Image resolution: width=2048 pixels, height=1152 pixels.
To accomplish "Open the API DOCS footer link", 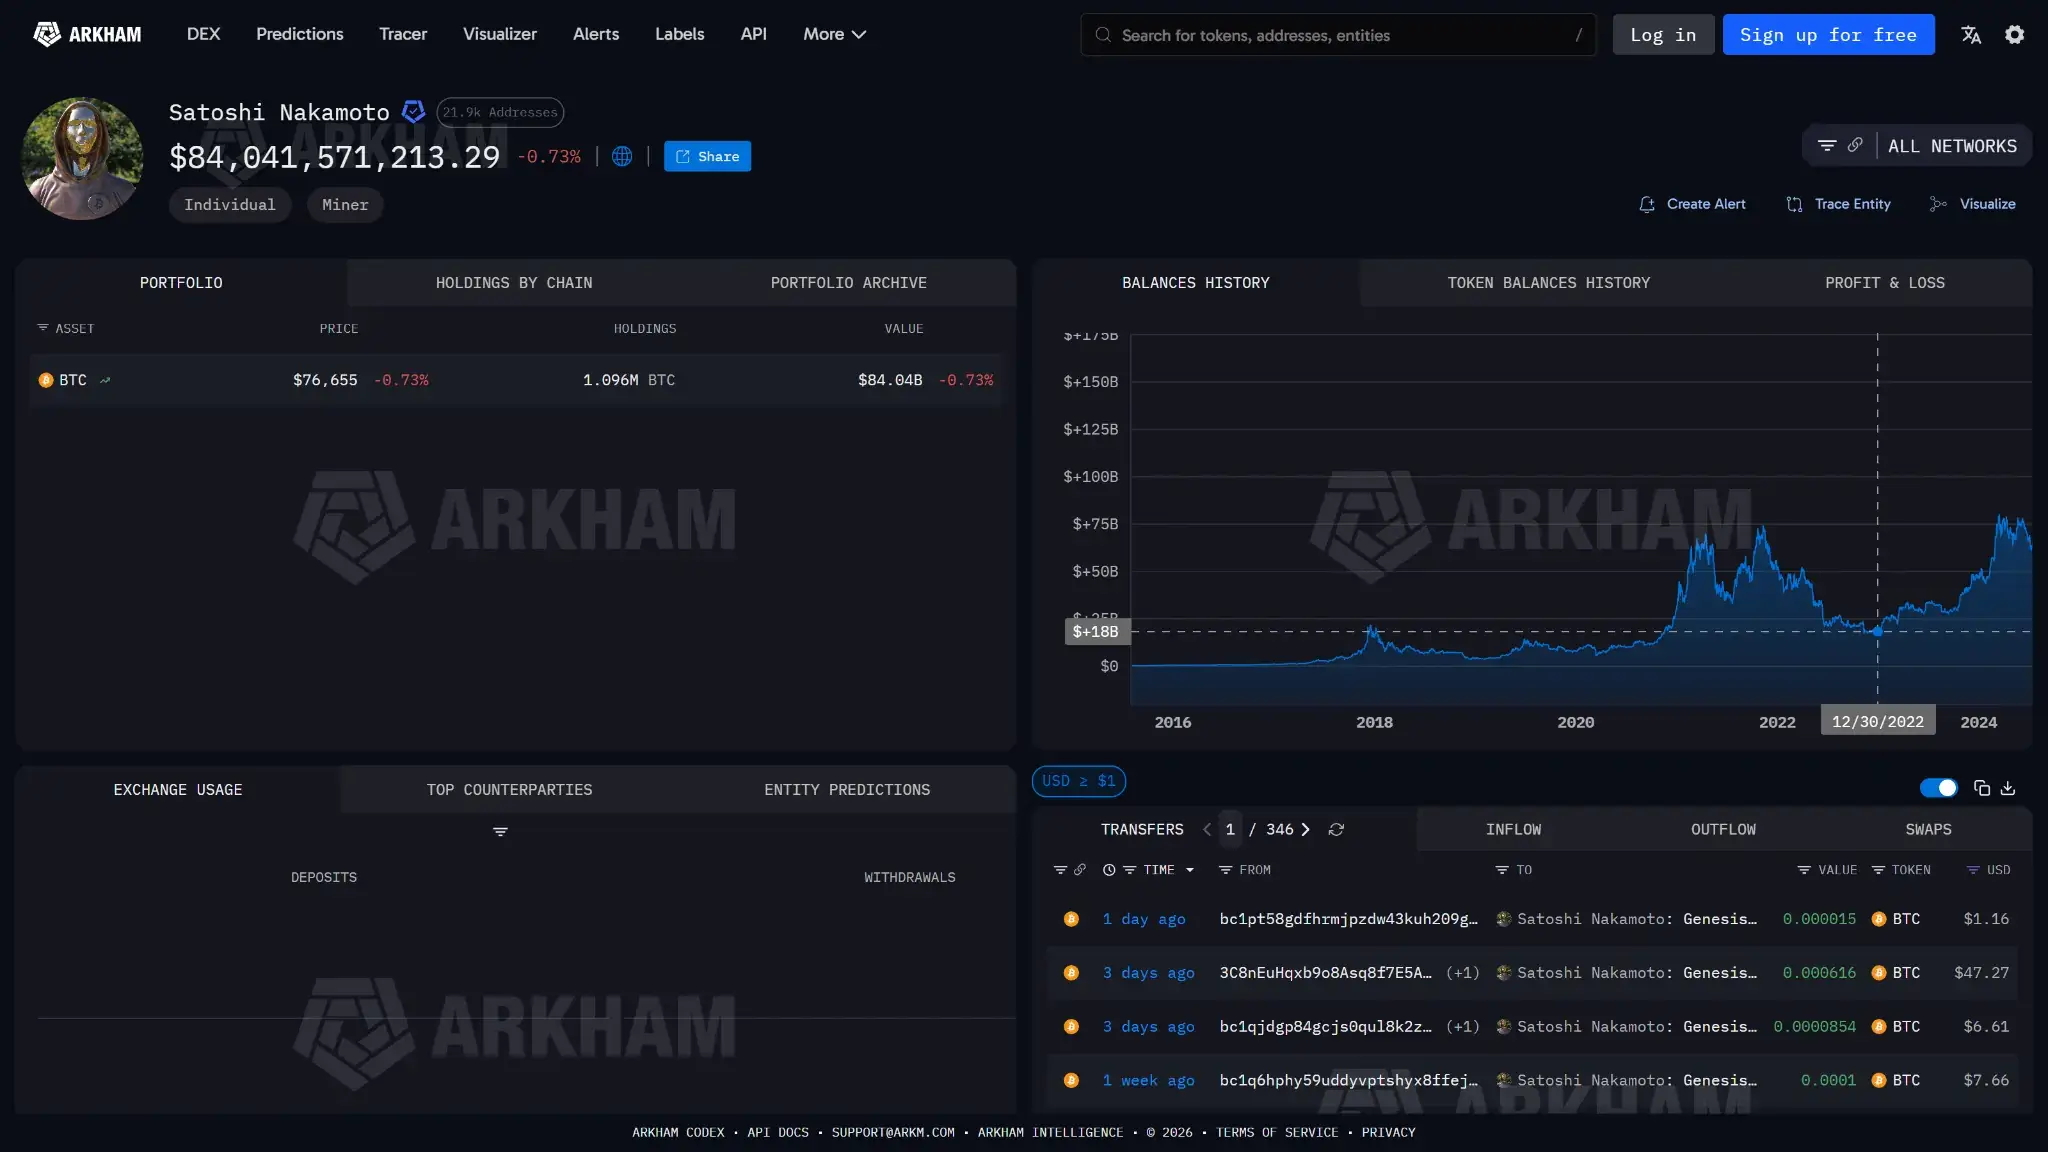I will coord(778,1132).
